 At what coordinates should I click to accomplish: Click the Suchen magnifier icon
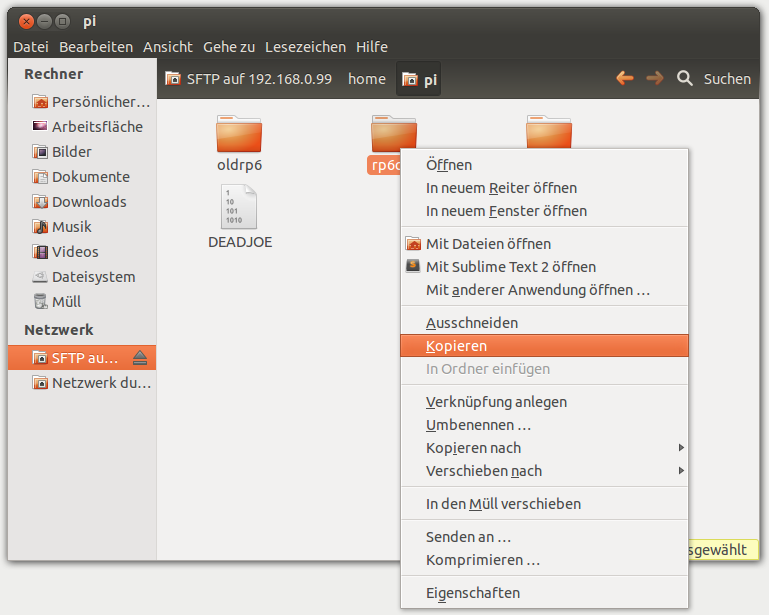[x=685, y=78]
